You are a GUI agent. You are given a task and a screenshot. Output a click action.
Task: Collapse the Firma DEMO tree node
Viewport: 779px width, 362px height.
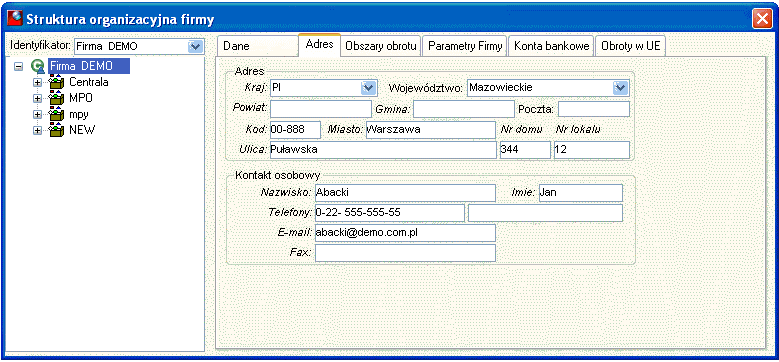19,67
